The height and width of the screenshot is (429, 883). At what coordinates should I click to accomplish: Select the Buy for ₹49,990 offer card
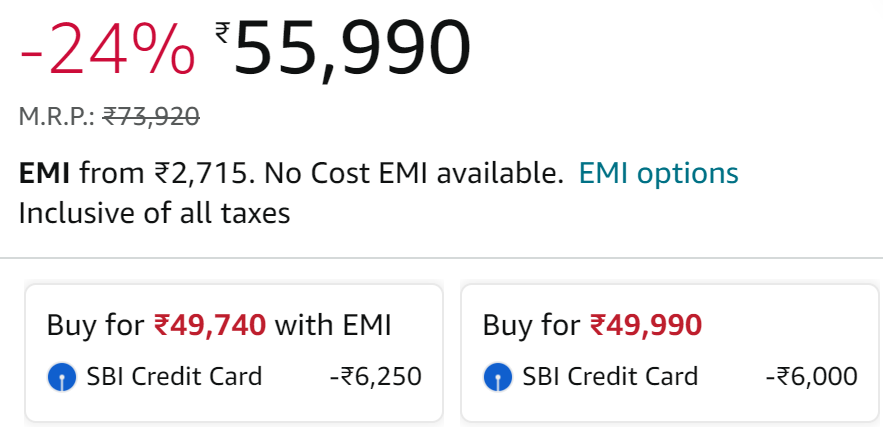pyautogui.click(x=670, y=352)
